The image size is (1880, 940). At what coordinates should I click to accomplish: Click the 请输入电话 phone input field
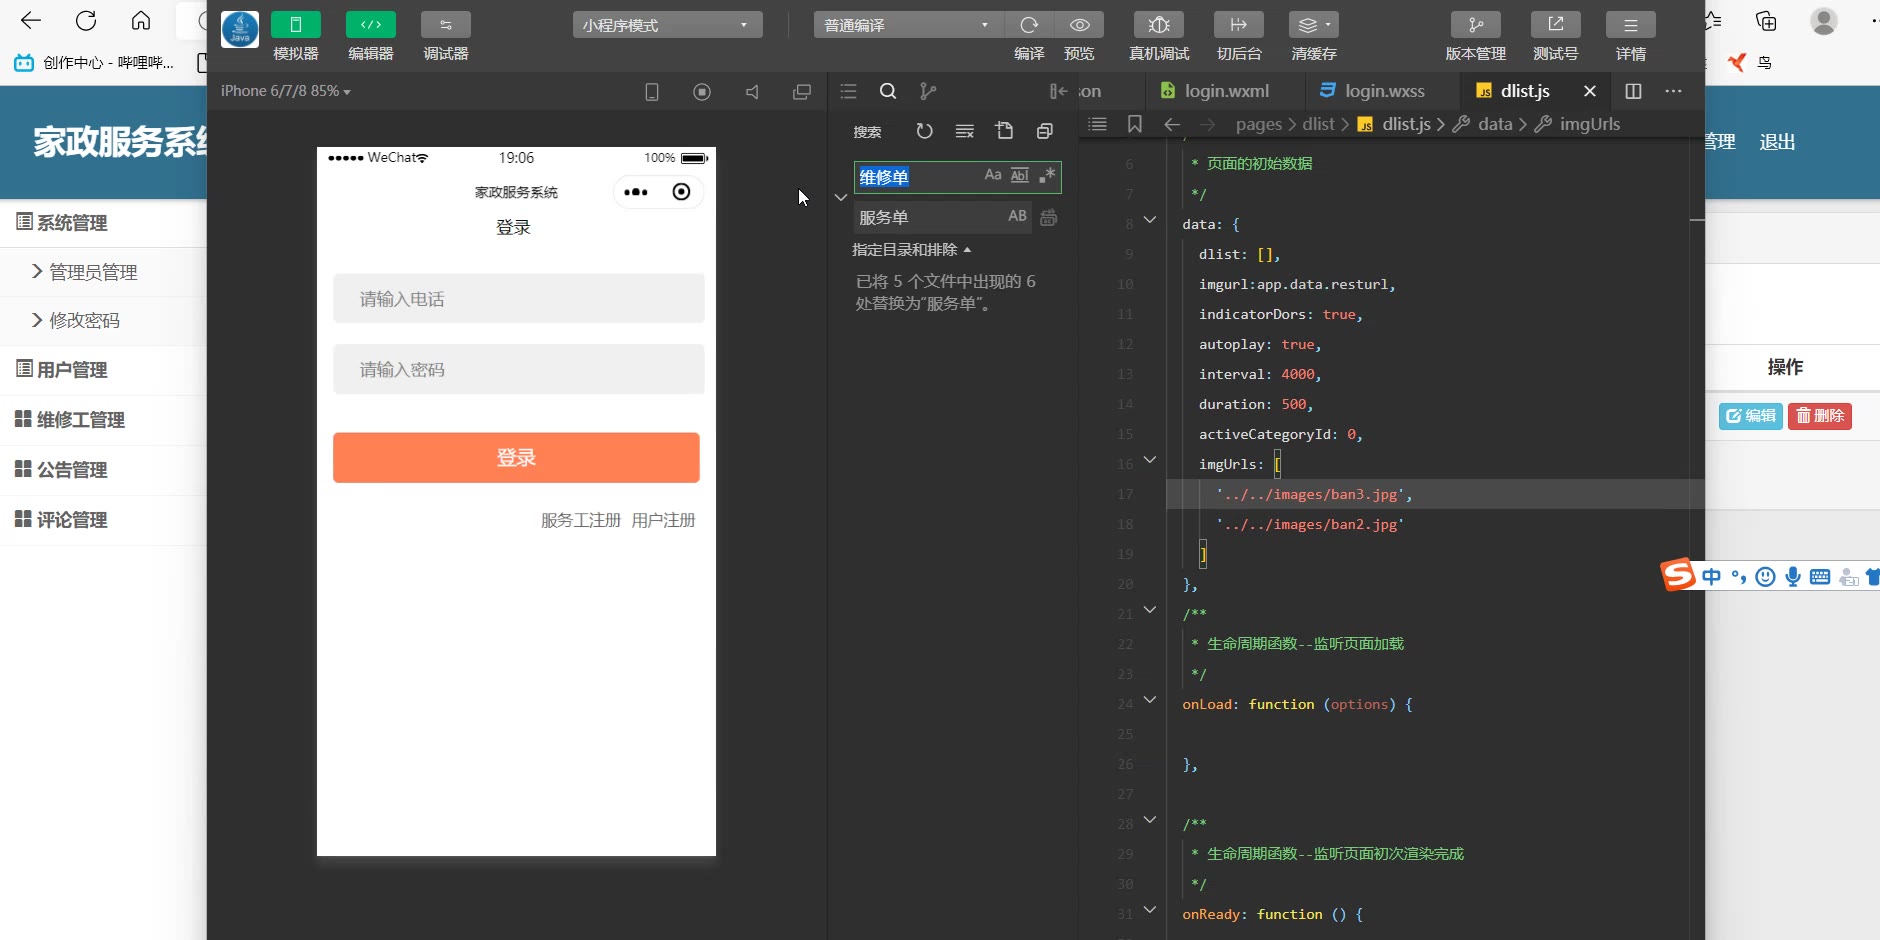(x=518, y=299)
